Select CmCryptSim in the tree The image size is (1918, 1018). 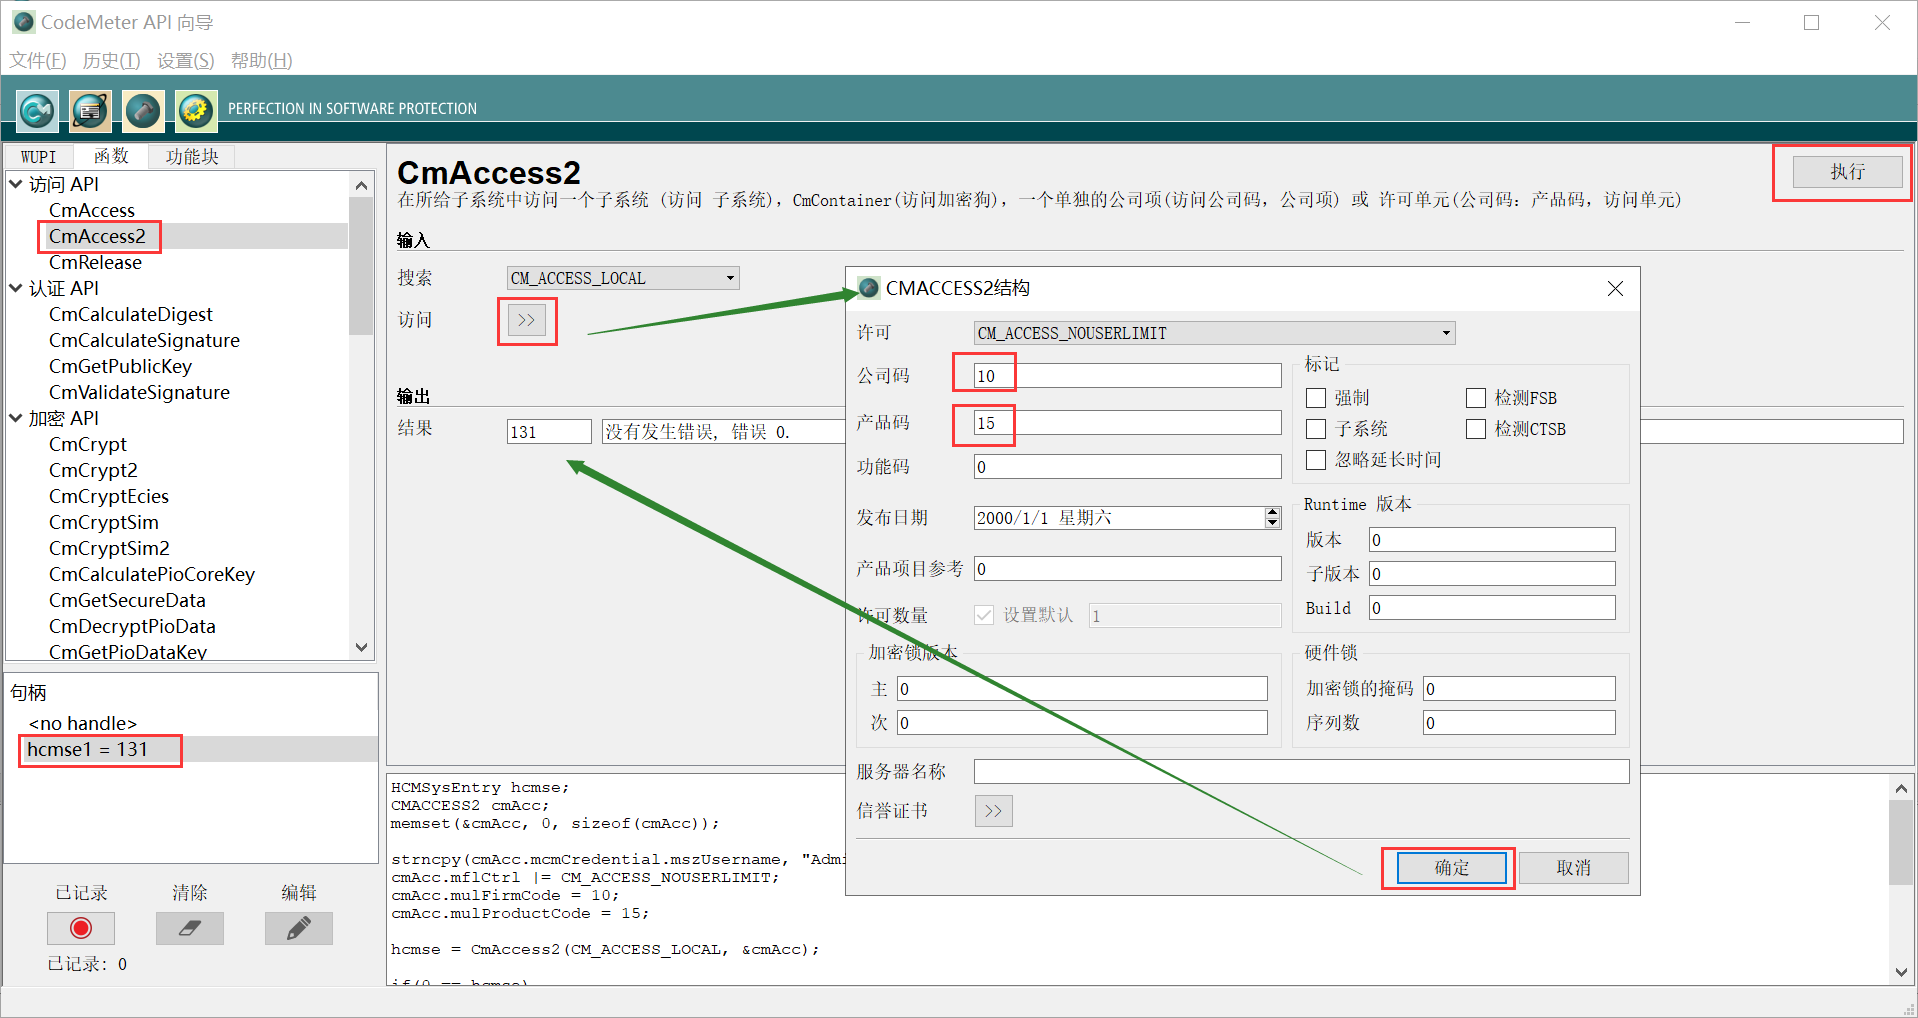[x=104, y=522]
